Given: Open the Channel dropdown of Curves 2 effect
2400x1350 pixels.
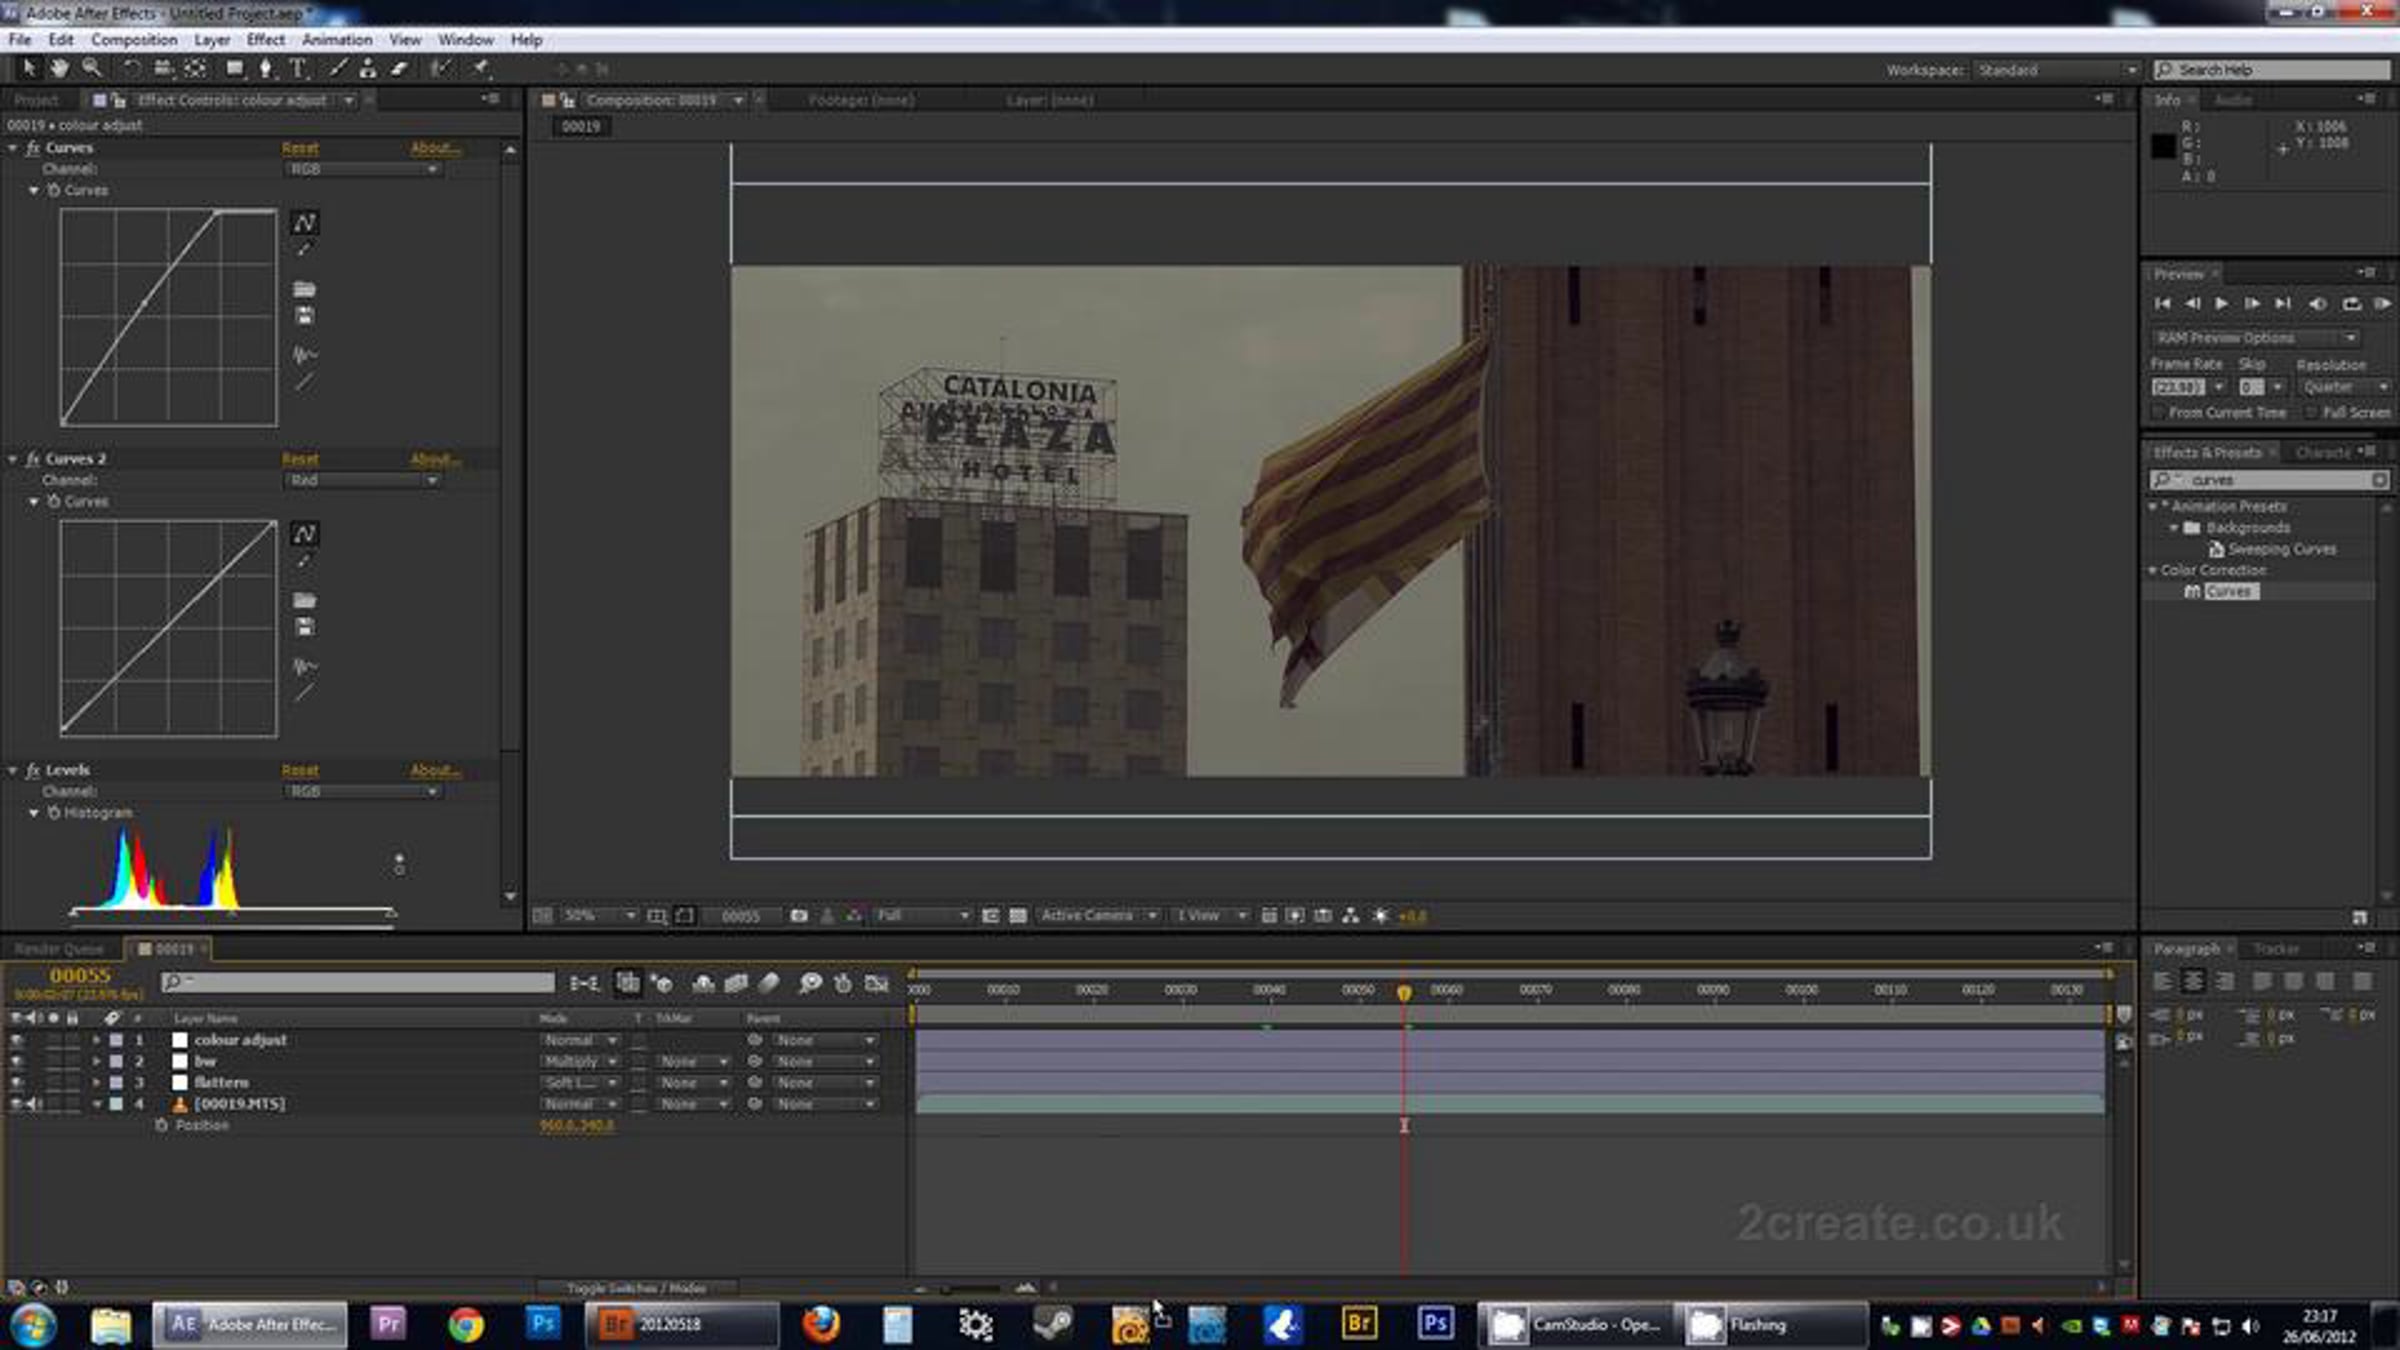Looking at the screenshot, I should pos(362,480).
